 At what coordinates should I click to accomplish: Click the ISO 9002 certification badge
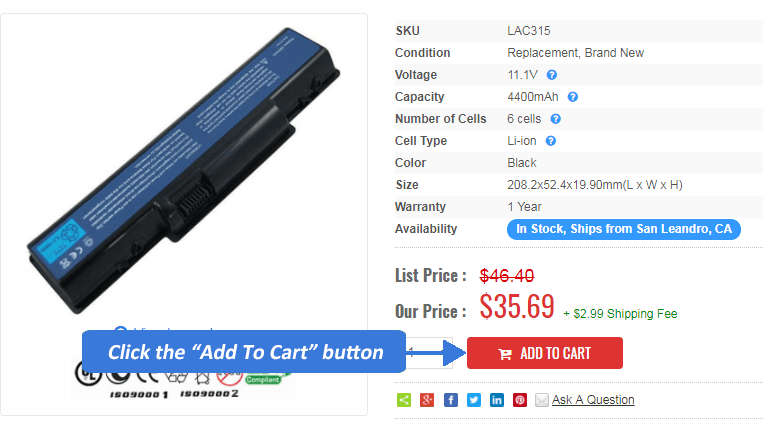[209, 393]
